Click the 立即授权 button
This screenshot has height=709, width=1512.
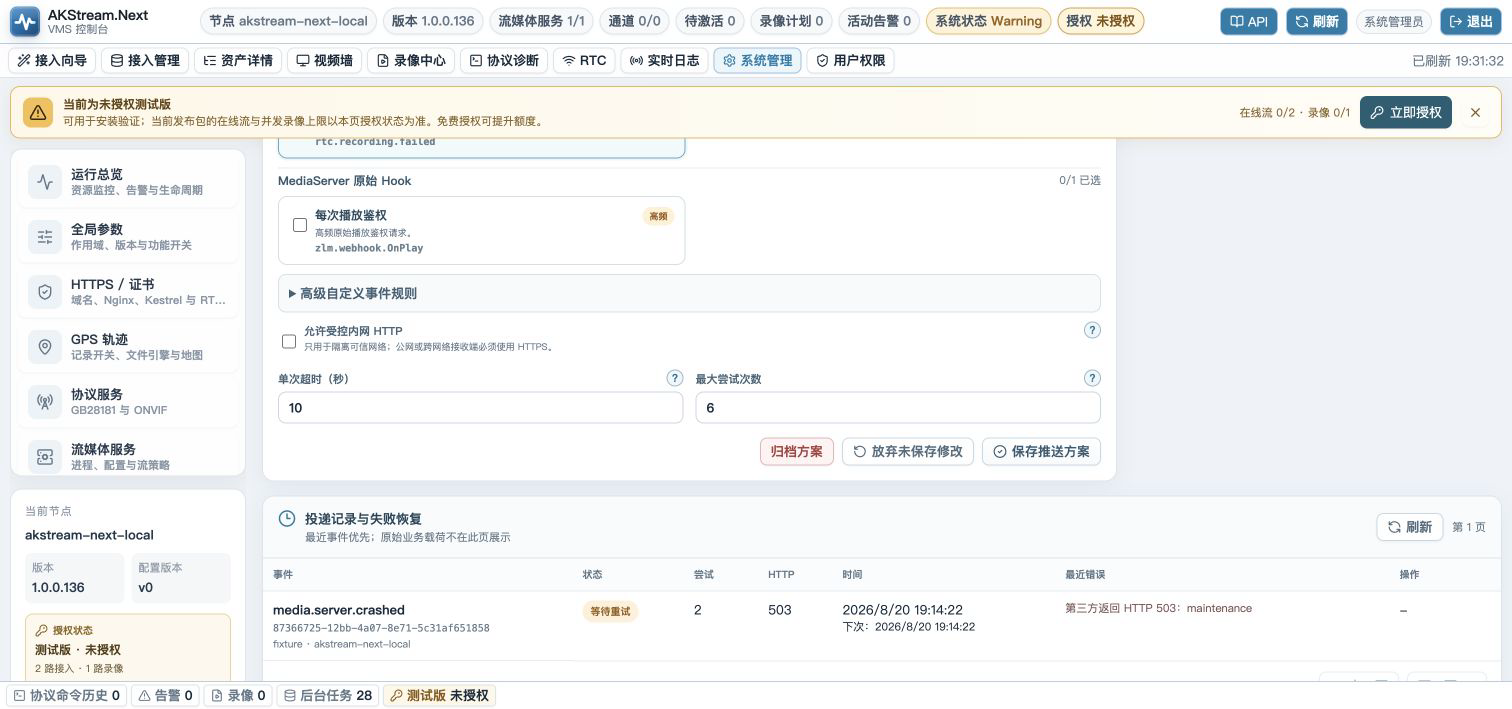pyautogui.click(x=1405, y=112)
